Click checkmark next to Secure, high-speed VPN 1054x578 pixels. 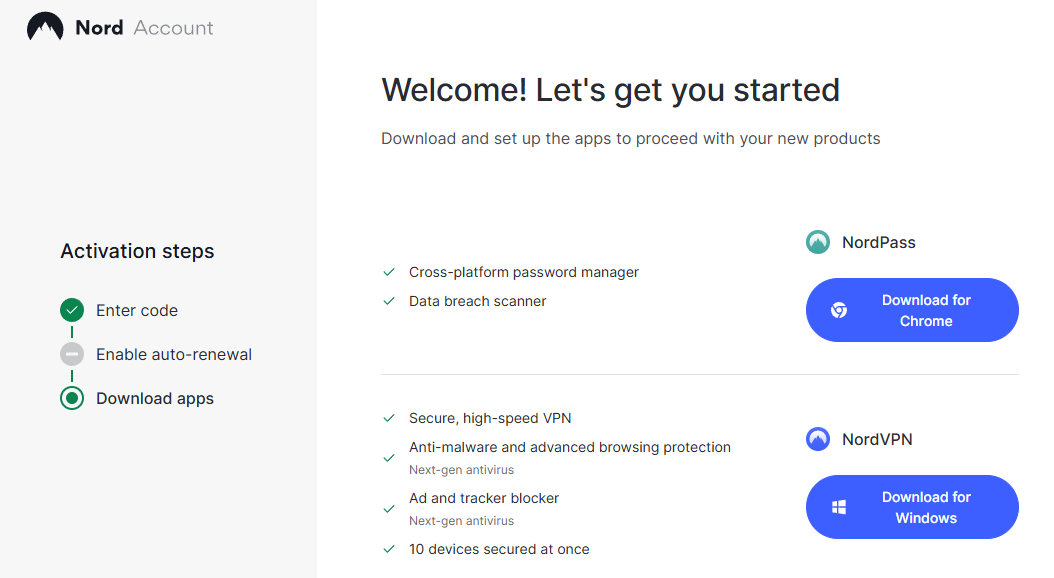[x=389, y=418]
